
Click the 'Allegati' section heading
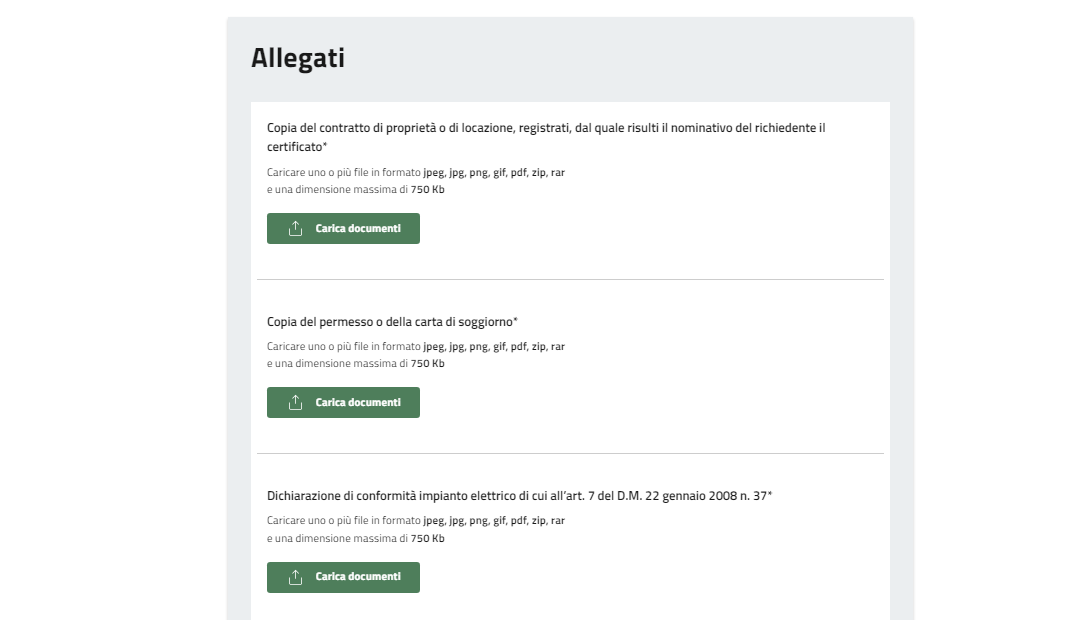coord(298,58)
